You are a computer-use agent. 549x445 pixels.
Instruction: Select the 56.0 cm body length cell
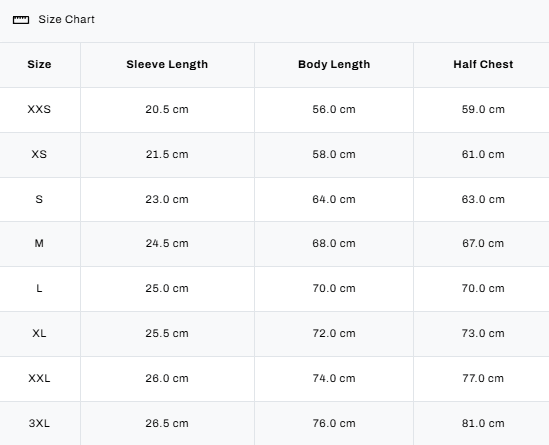tap(334, 109)
